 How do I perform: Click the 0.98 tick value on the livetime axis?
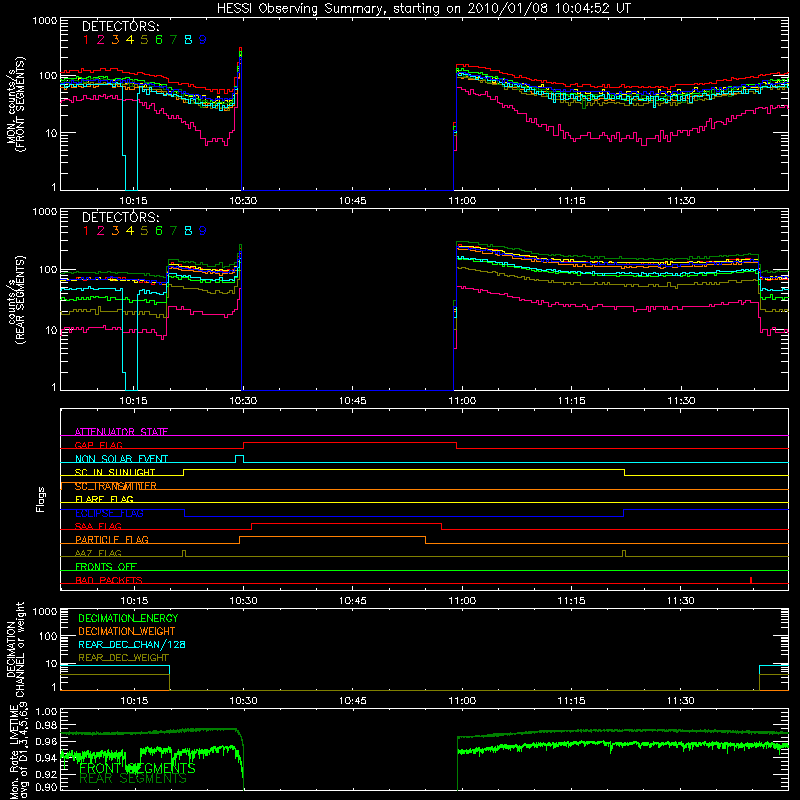point(46,725)
